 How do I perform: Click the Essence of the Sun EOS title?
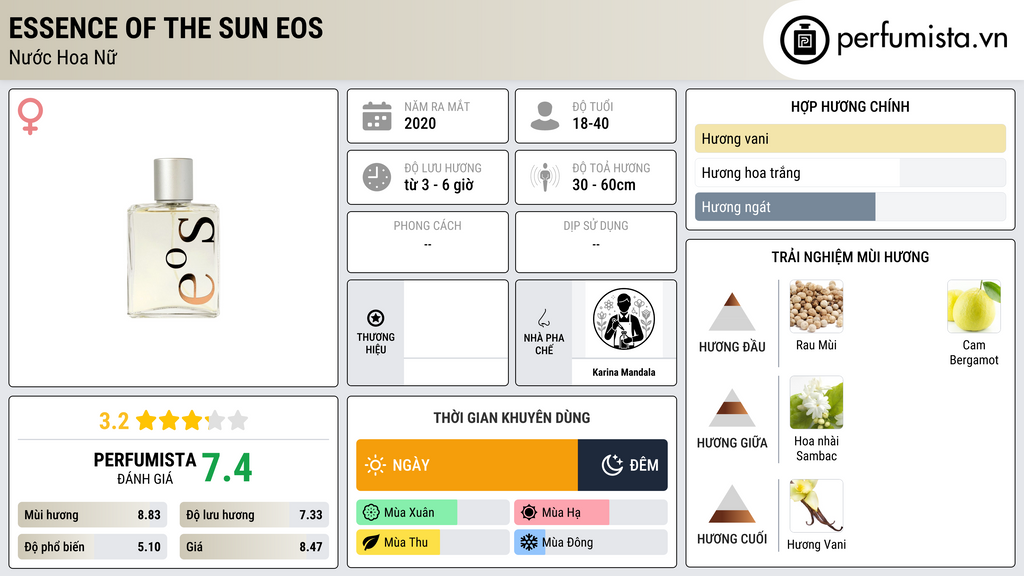(166, 28)
